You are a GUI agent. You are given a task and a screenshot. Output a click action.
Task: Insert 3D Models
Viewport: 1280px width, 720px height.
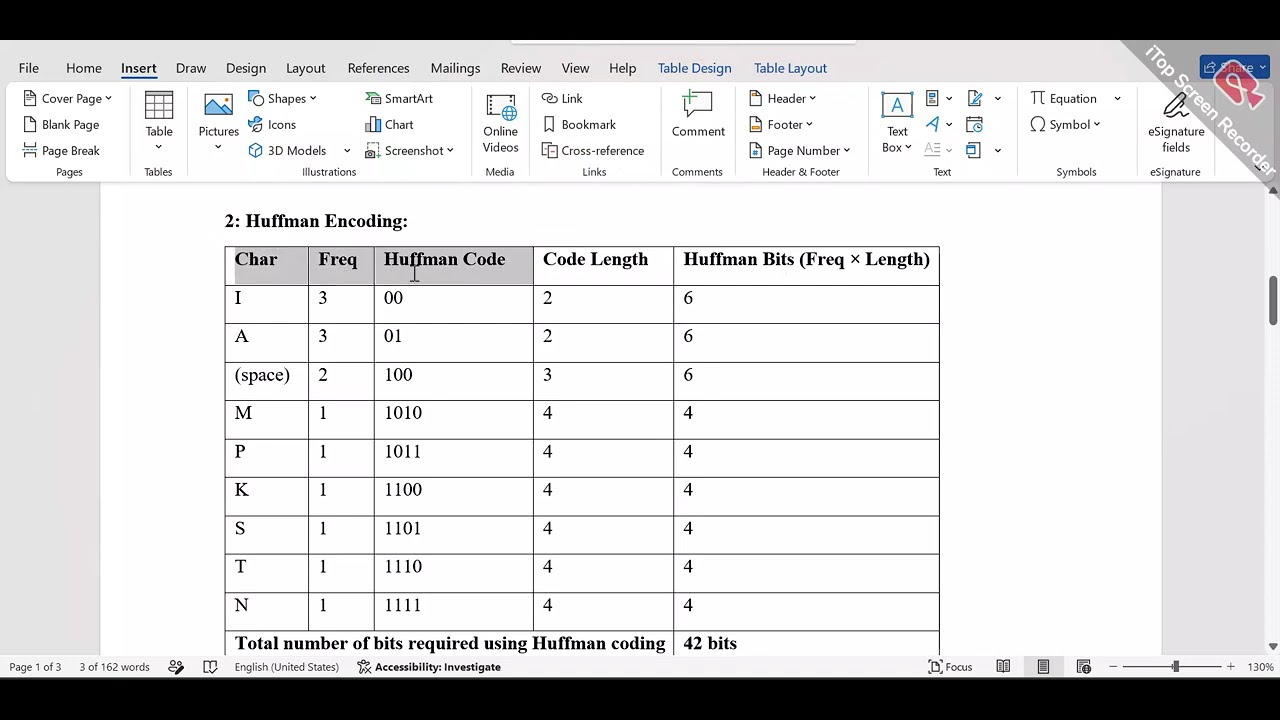288,150
